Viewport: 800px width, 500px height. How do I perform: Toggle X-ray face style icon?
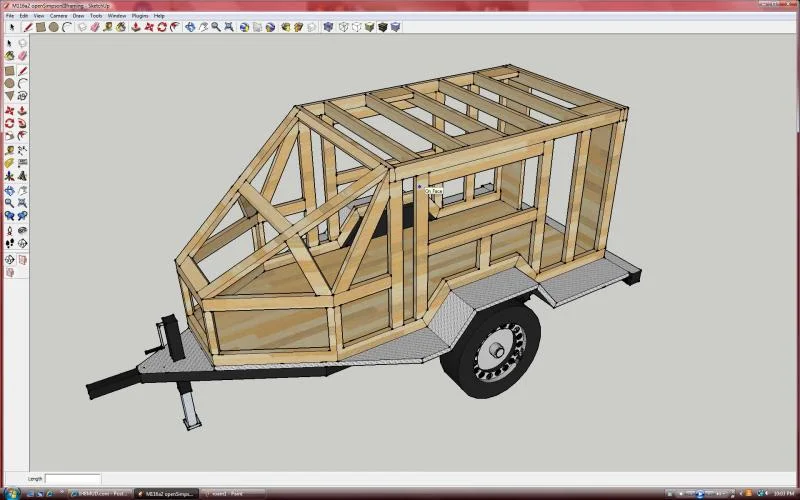[328, 27]
